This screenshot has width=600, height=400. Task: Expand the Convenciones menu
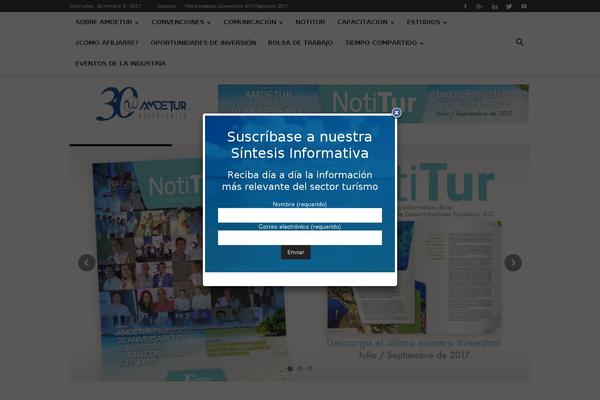181,22
